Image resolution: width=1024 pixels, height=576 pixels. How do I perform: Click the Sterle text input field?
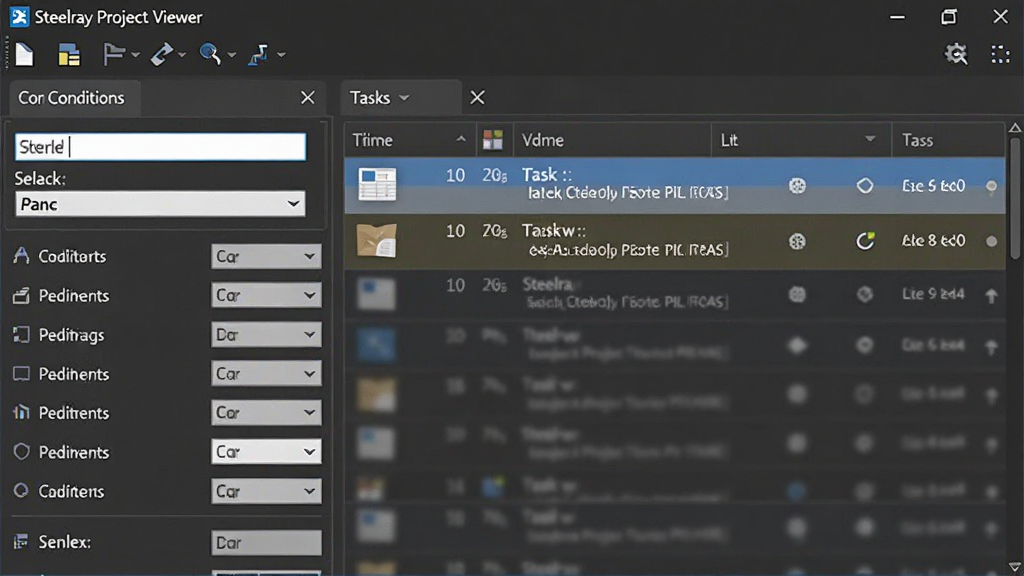pos(160,147)
